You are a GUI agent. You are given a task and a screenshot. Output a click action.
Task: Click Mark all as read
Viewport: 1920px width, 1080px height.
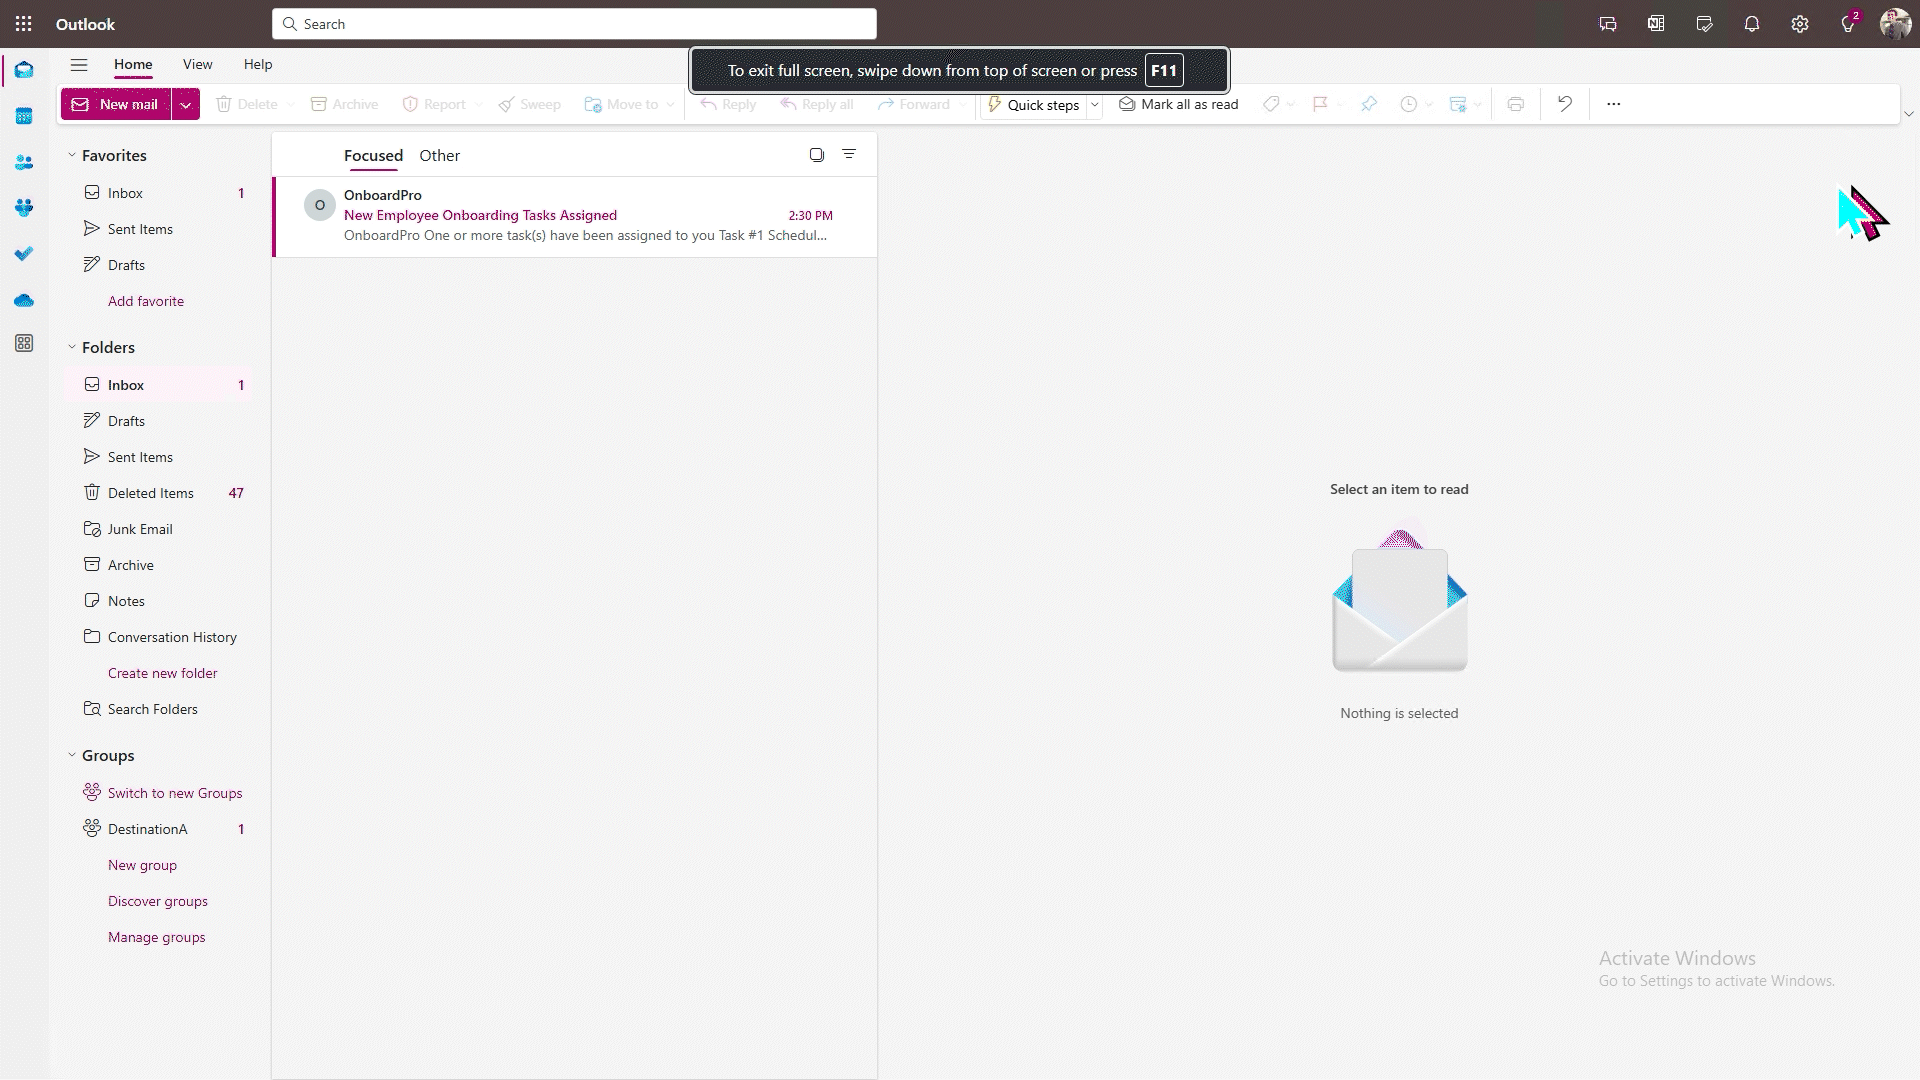click(x=1178, y=104)
